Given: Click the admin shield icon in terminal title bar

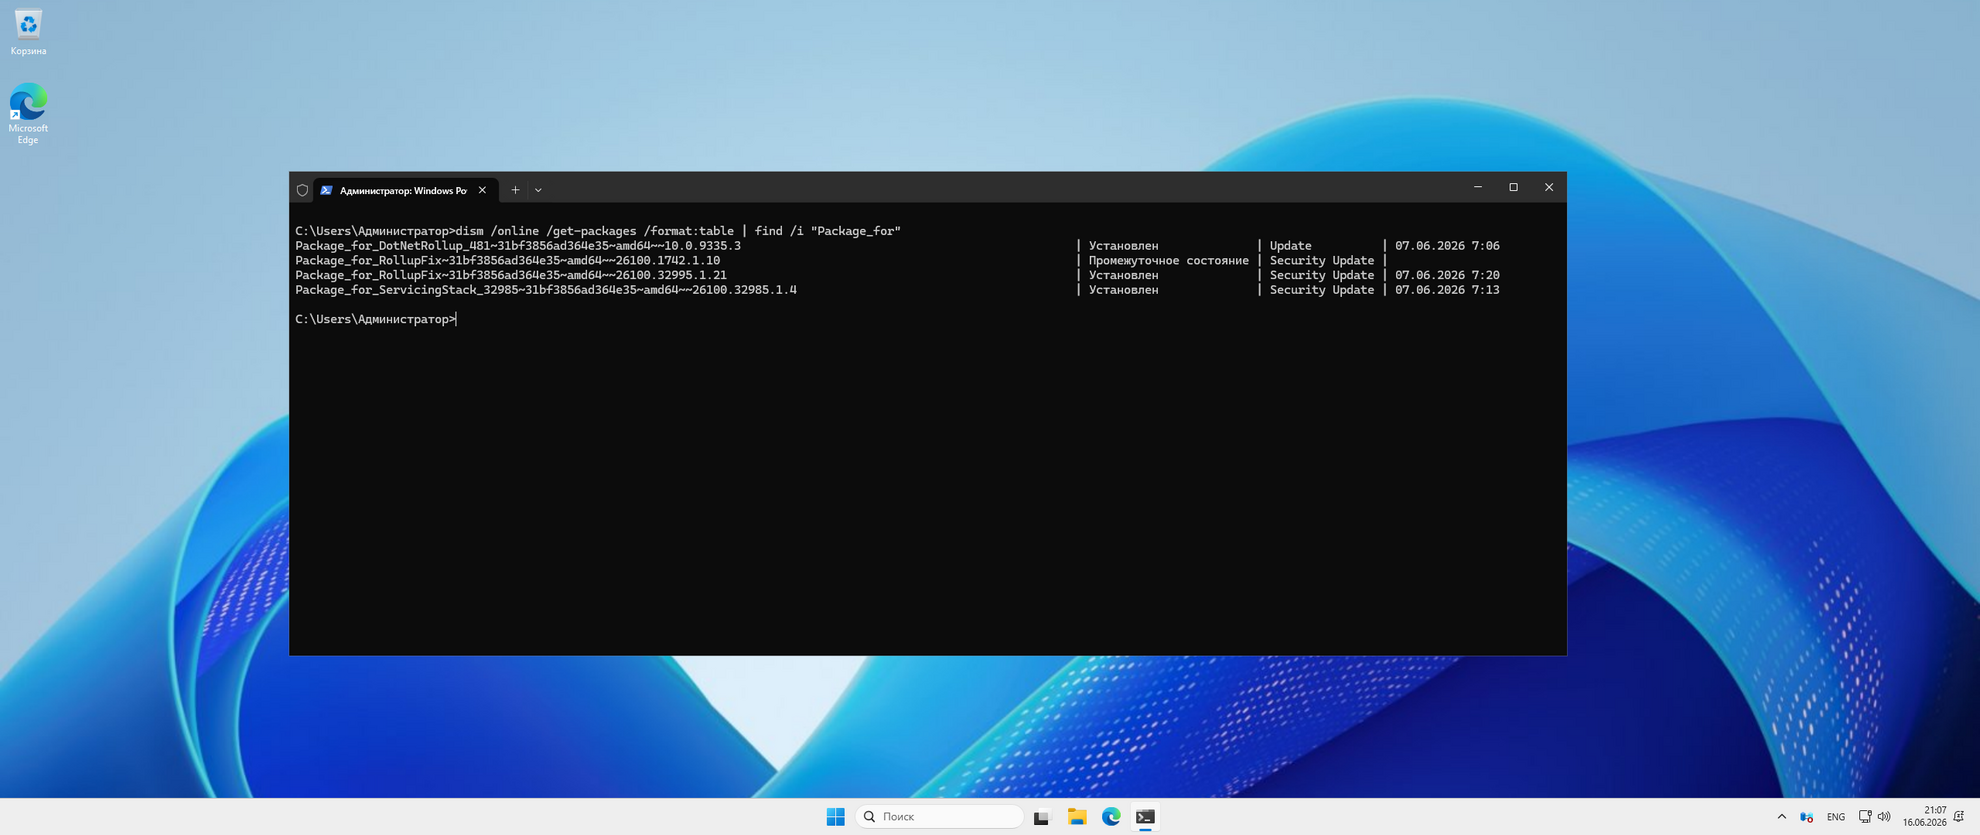Looking at the screenshot, I should 302,190.
